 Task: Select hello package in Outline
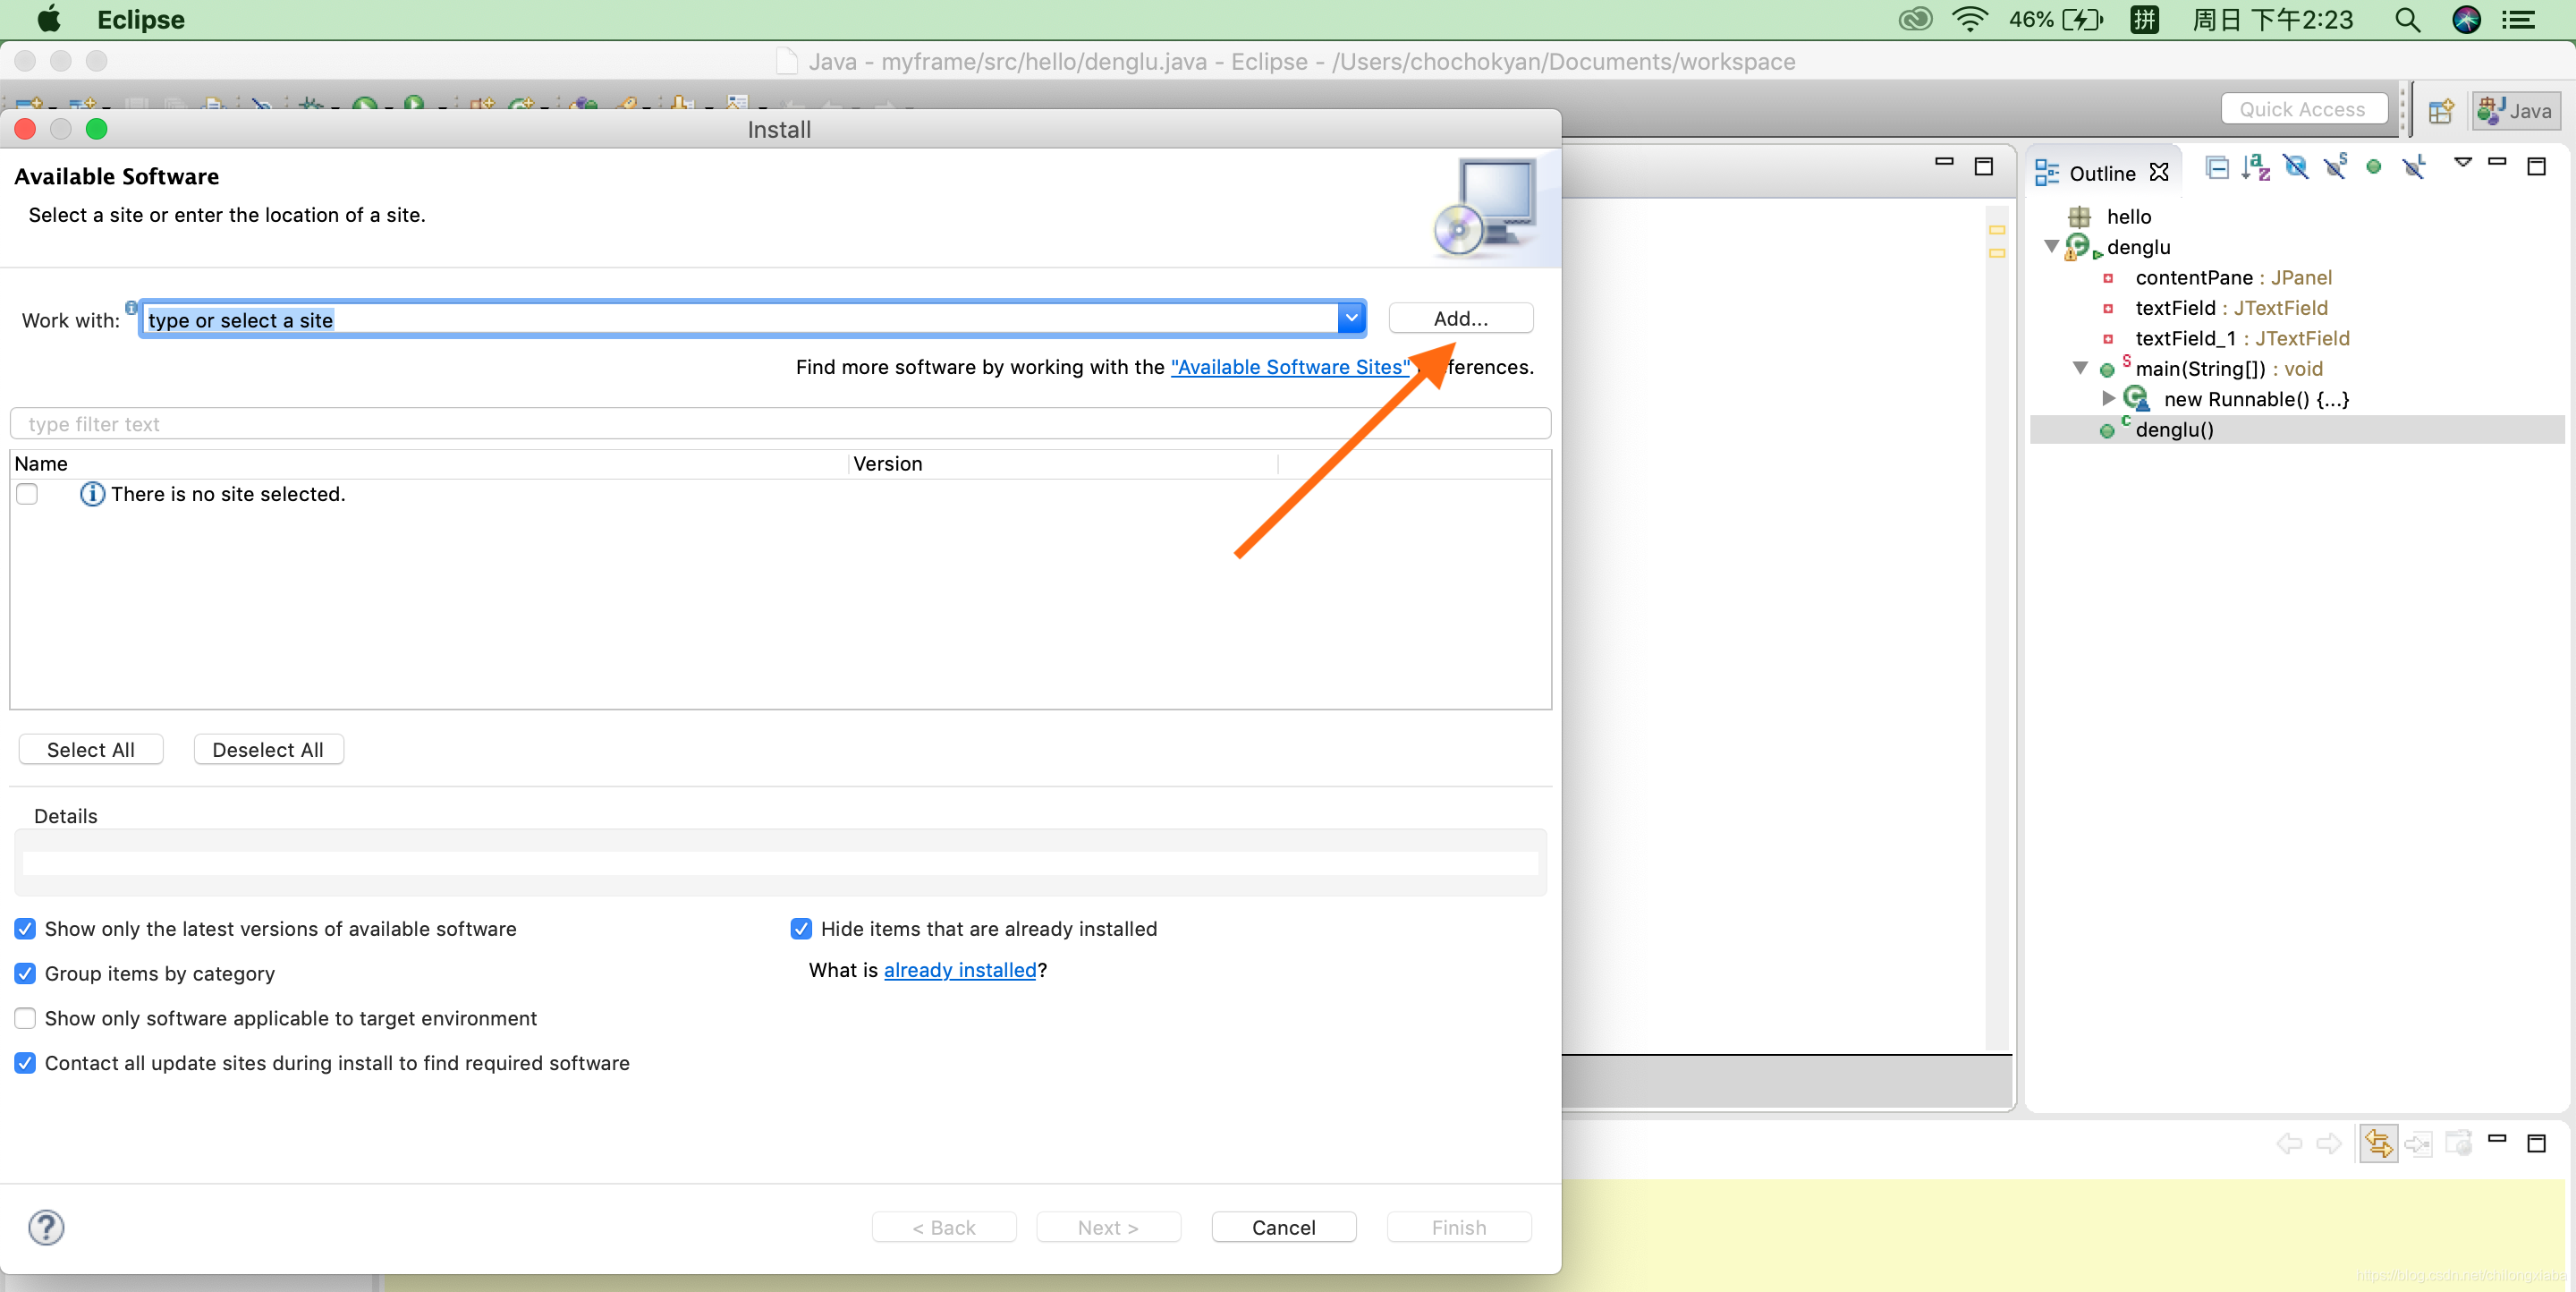click(2128, 216)
